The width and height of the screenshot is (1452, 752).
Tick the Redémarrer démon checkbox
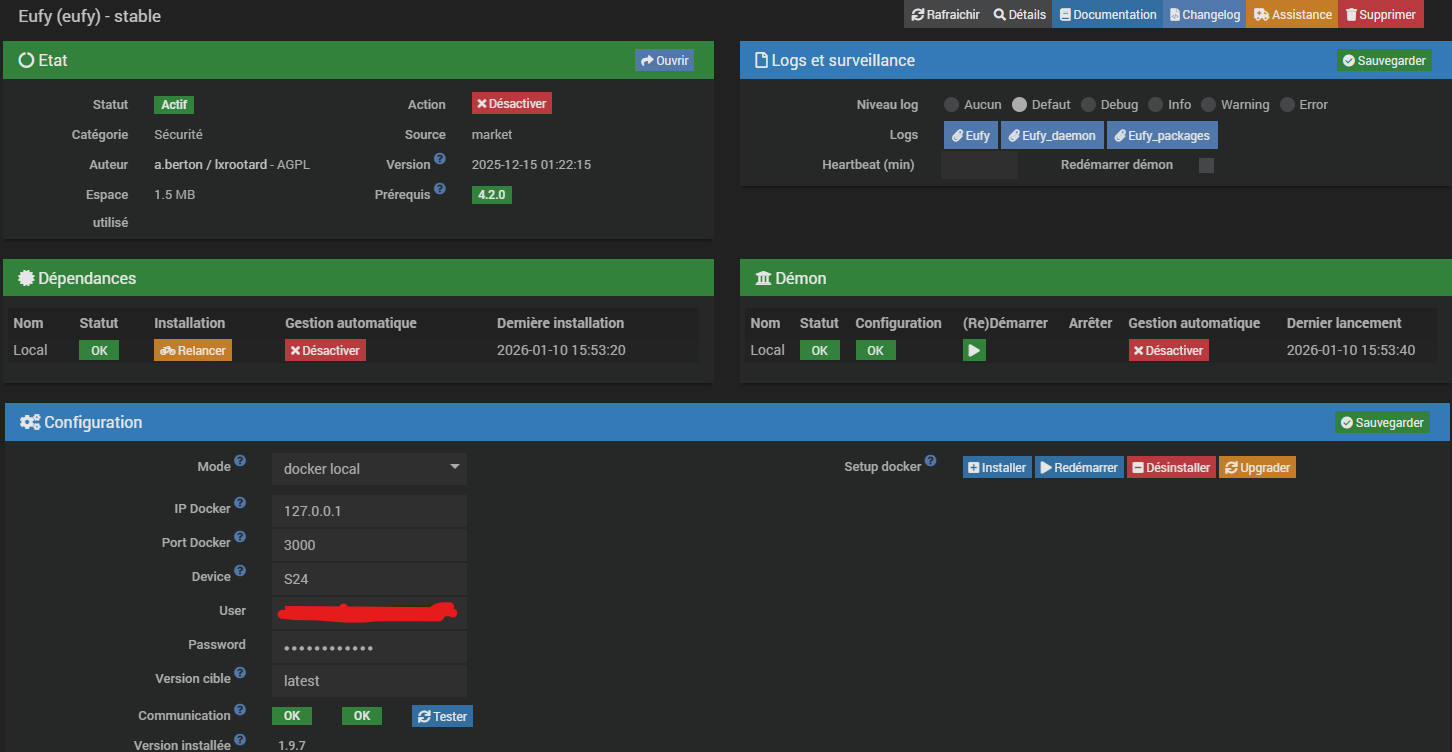point(1206,165)
